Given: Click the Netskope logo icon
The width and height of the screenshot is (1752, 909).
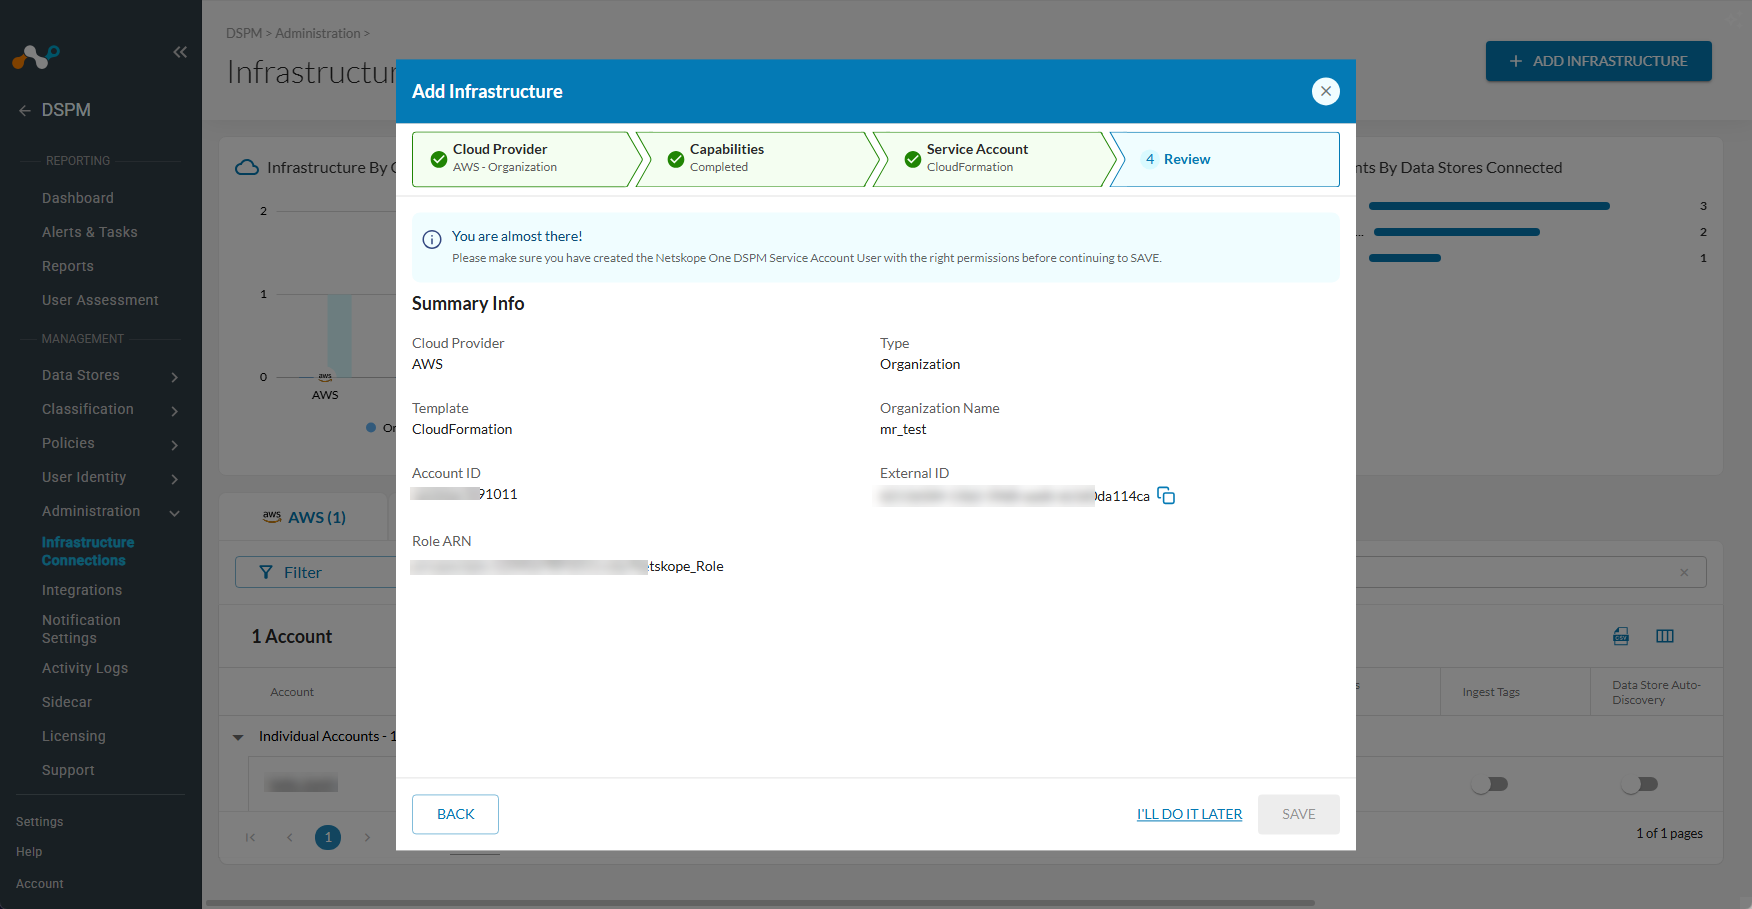Looking at the screenshot, I should (x=36, y=57).
